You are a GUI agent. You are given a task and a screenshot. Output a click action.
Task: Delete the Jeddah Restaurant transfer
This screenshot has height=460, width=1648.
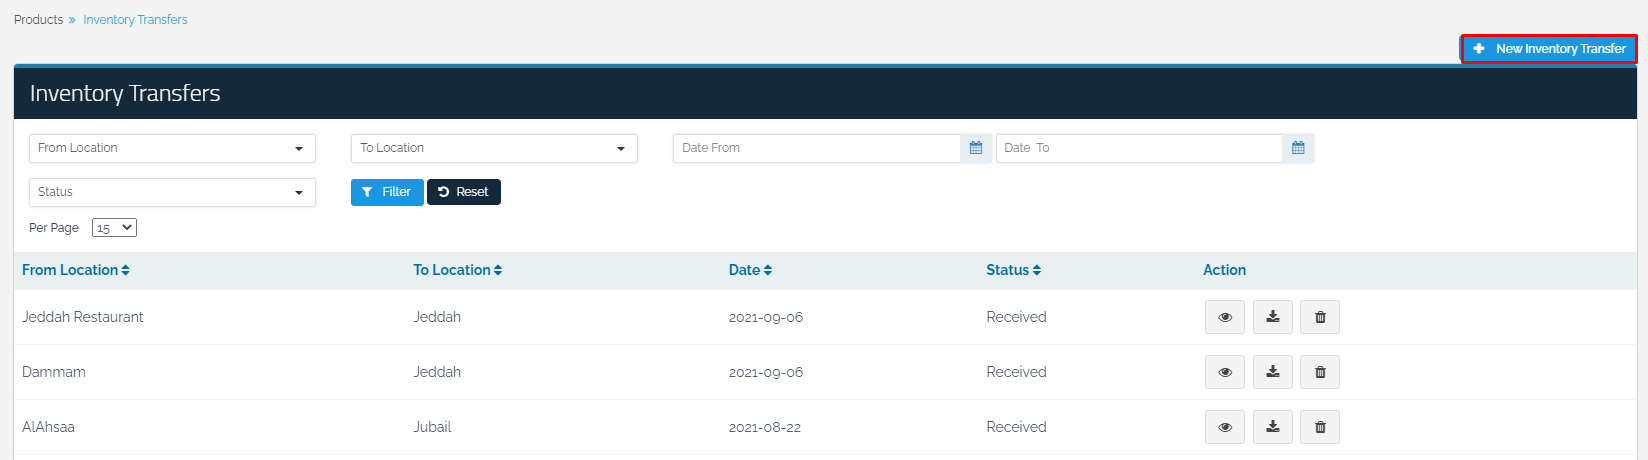click(1319, 317)
